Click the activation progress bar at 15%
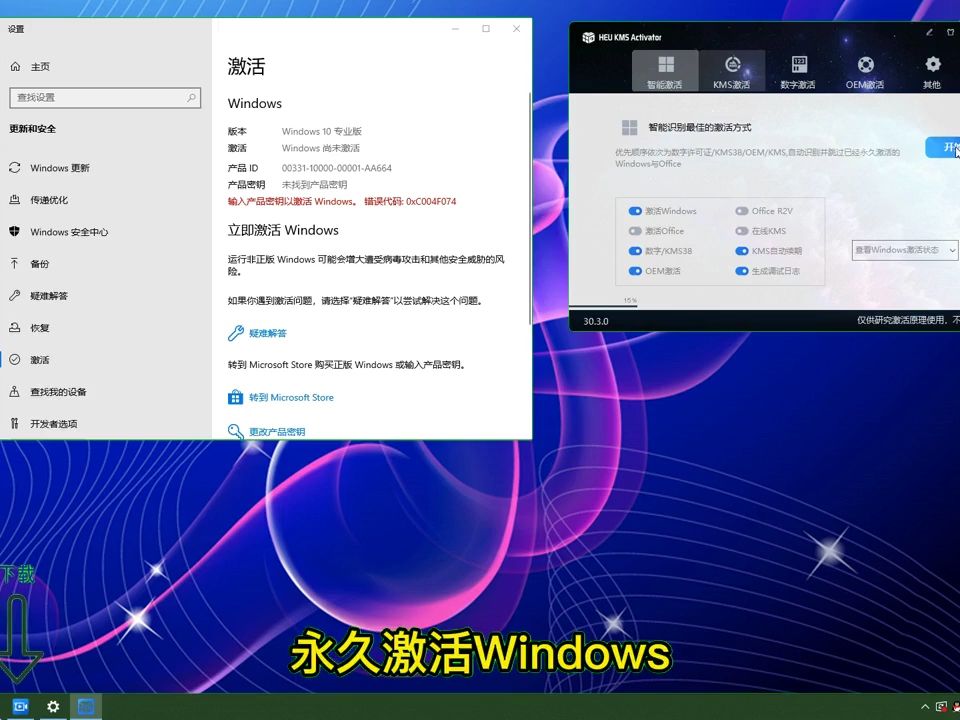Viewport: 960px width, 720px height. [604, 306]
